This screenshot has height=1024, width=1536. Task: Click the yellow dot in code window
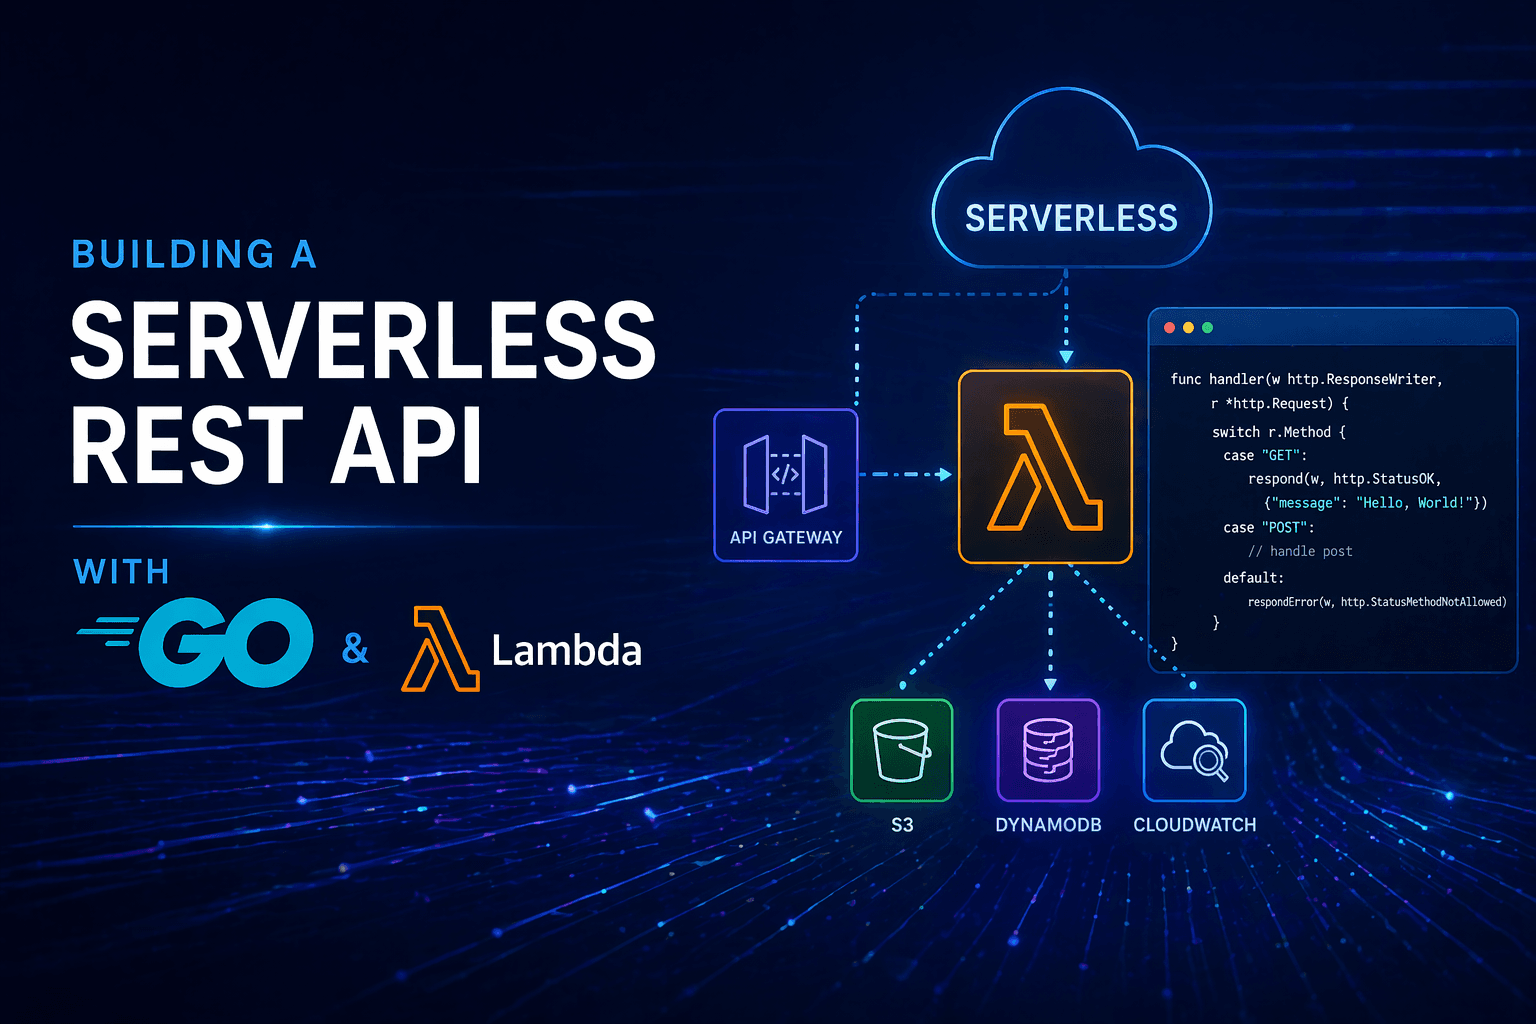[1188, 328]
